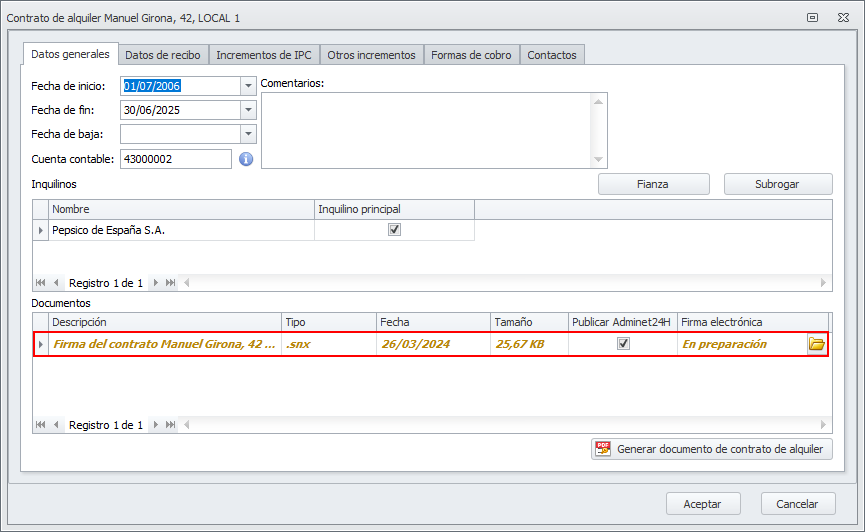Switch to the Datos de recibo tab
Image resolution: width=865 pixels, height=532 pixels.
coord(163,55)
